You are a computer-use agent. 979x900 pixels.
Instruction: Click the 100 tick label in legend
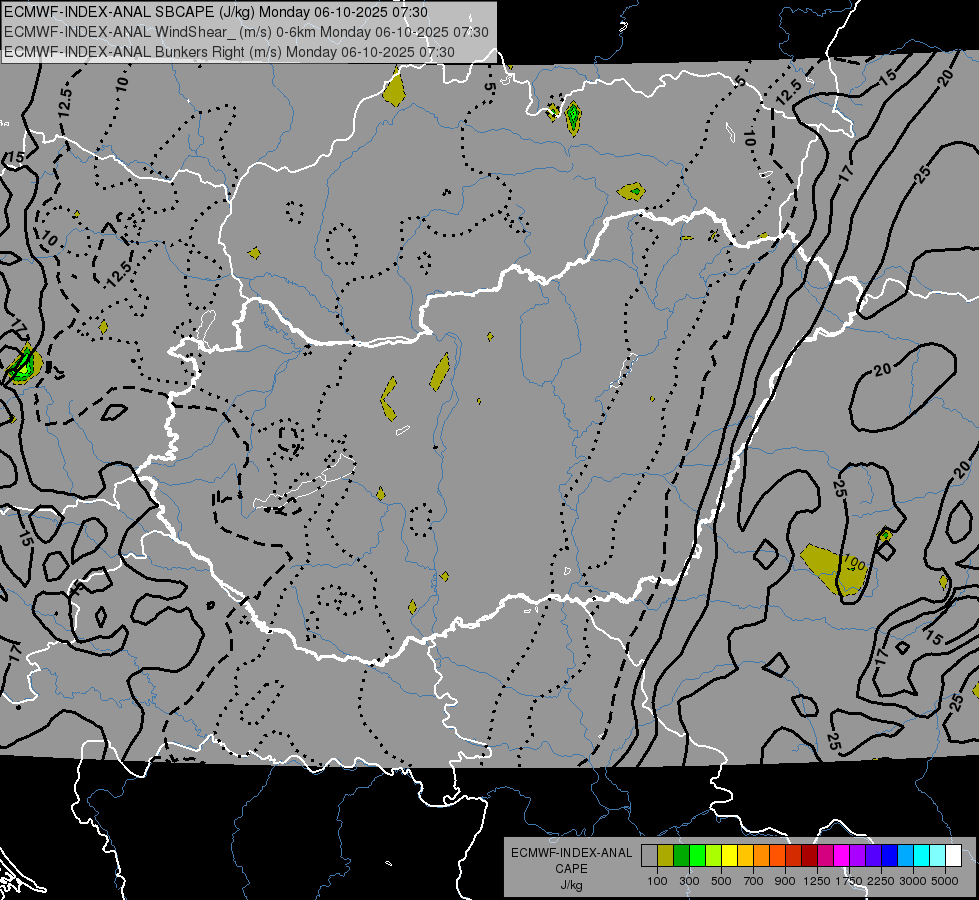[657, 881]
